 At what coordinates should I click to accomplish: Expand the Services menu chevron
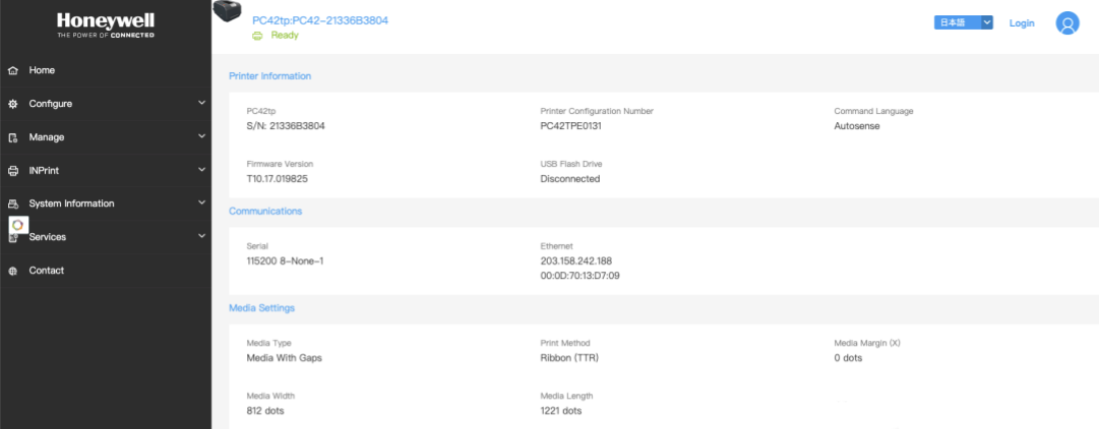[202, 236]
